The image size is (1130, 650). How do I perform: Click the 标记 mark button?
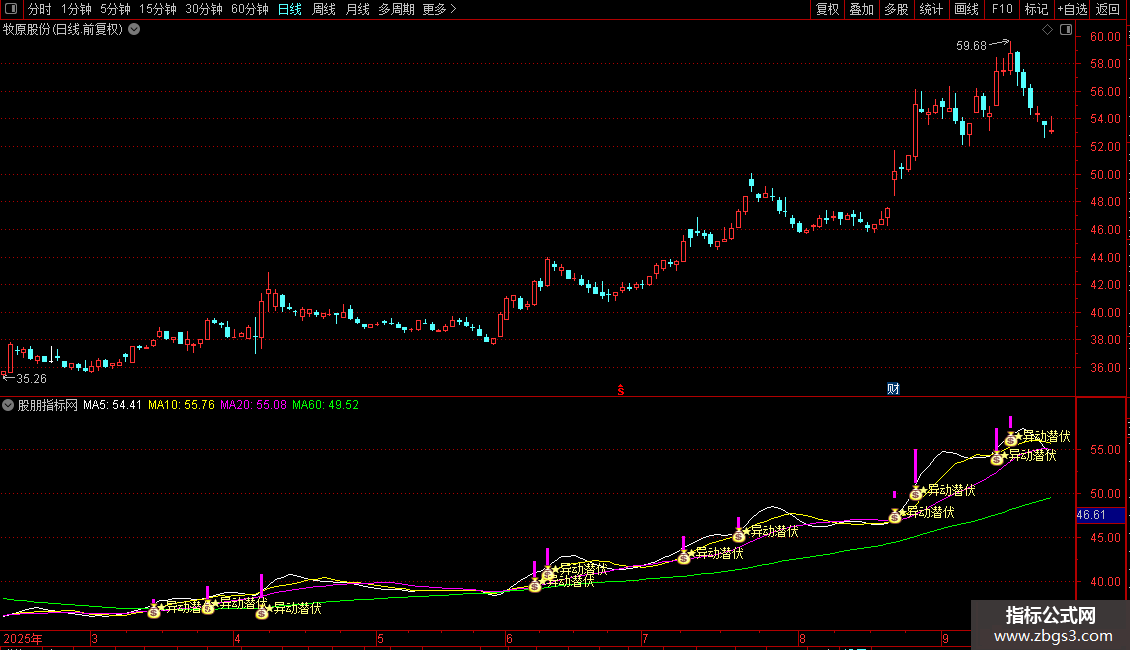(x=1036, y=9)
